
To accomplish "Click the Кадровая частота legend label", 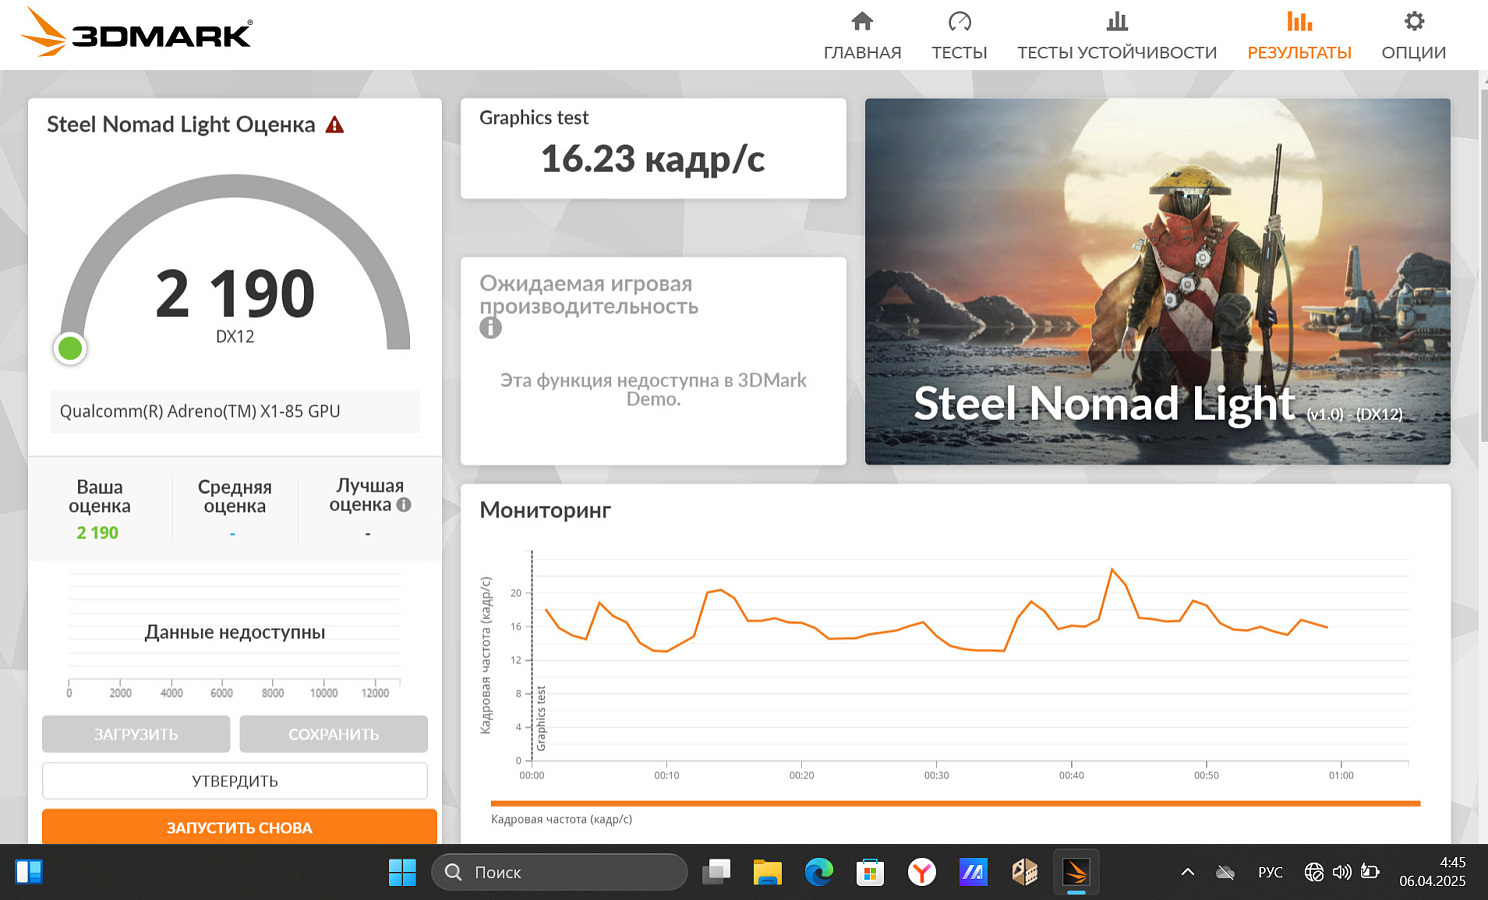I will pyautogui.click(x=561, y=819).
